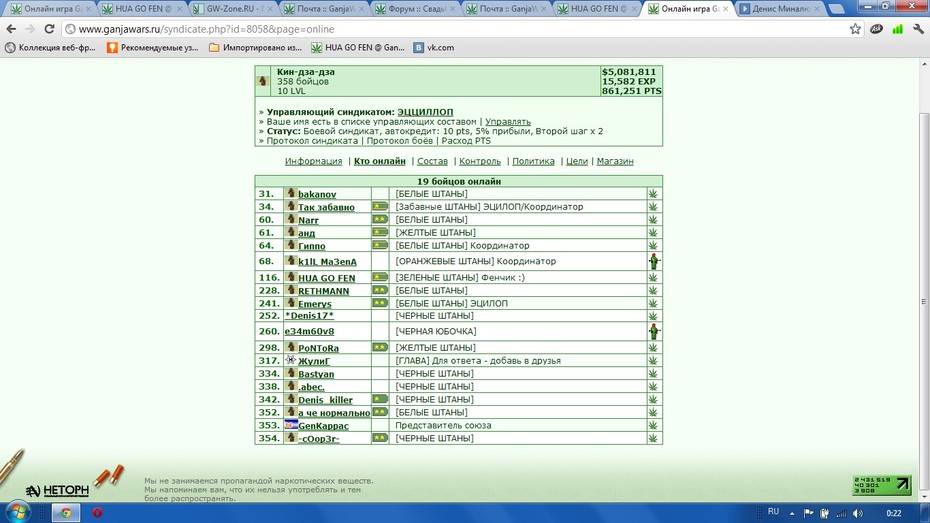930x523 pixels.
Task: Open the Состав section
Action: click(432, 161)
